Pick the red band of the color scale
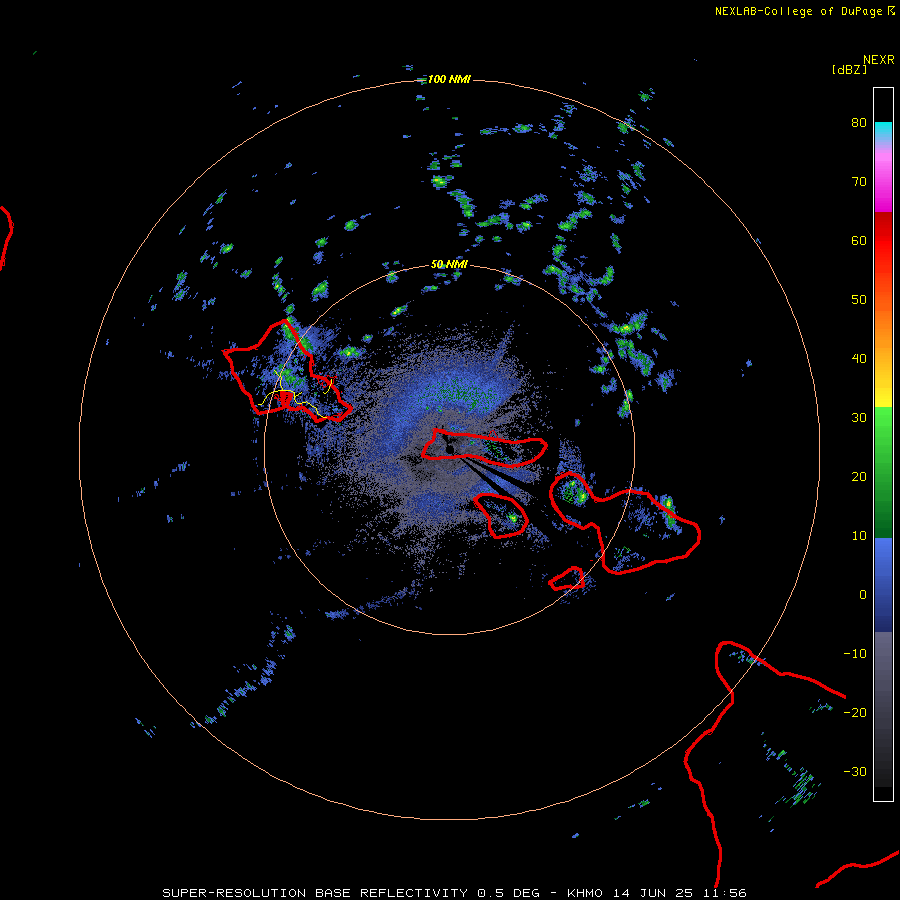Viewport: 900px width, 900px height. click(883, 241)
